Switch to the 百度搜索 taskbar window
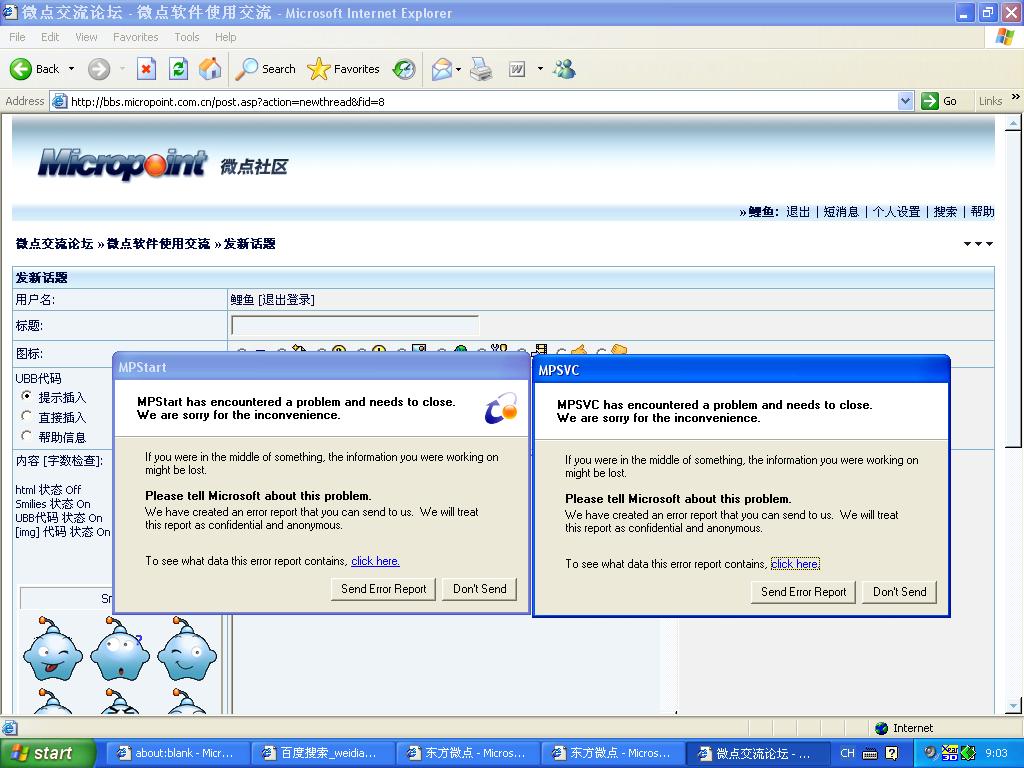 click(x=321, y=753)
